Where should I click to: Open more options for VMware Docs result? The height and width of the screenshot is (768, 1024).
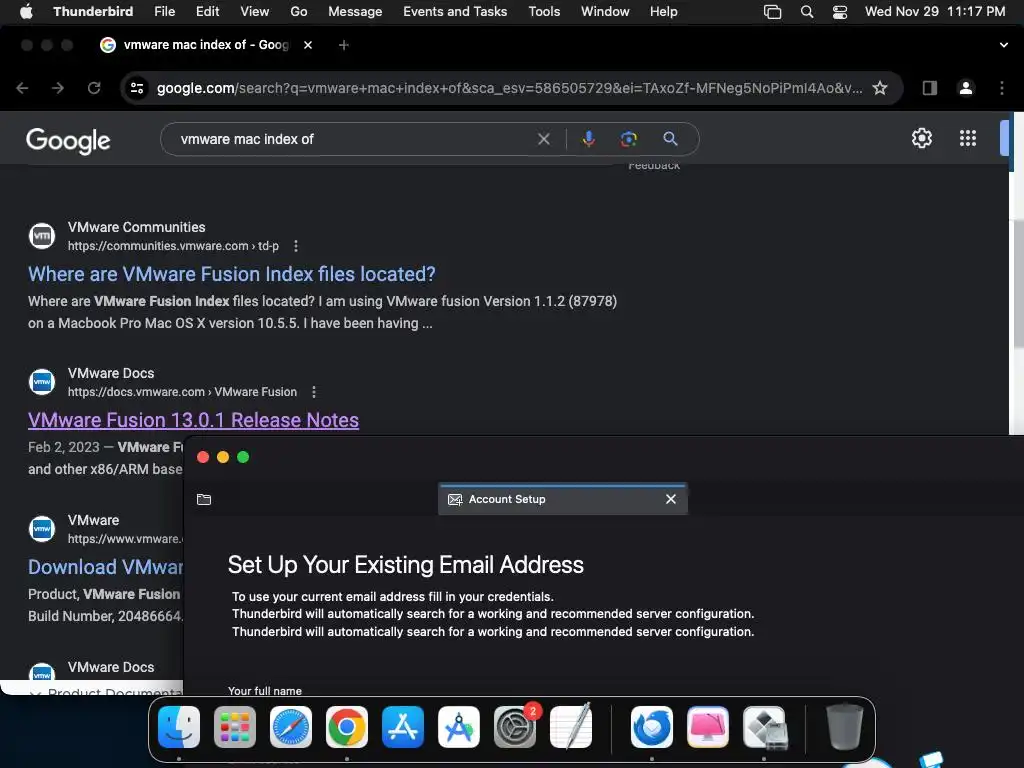(313, 392)
